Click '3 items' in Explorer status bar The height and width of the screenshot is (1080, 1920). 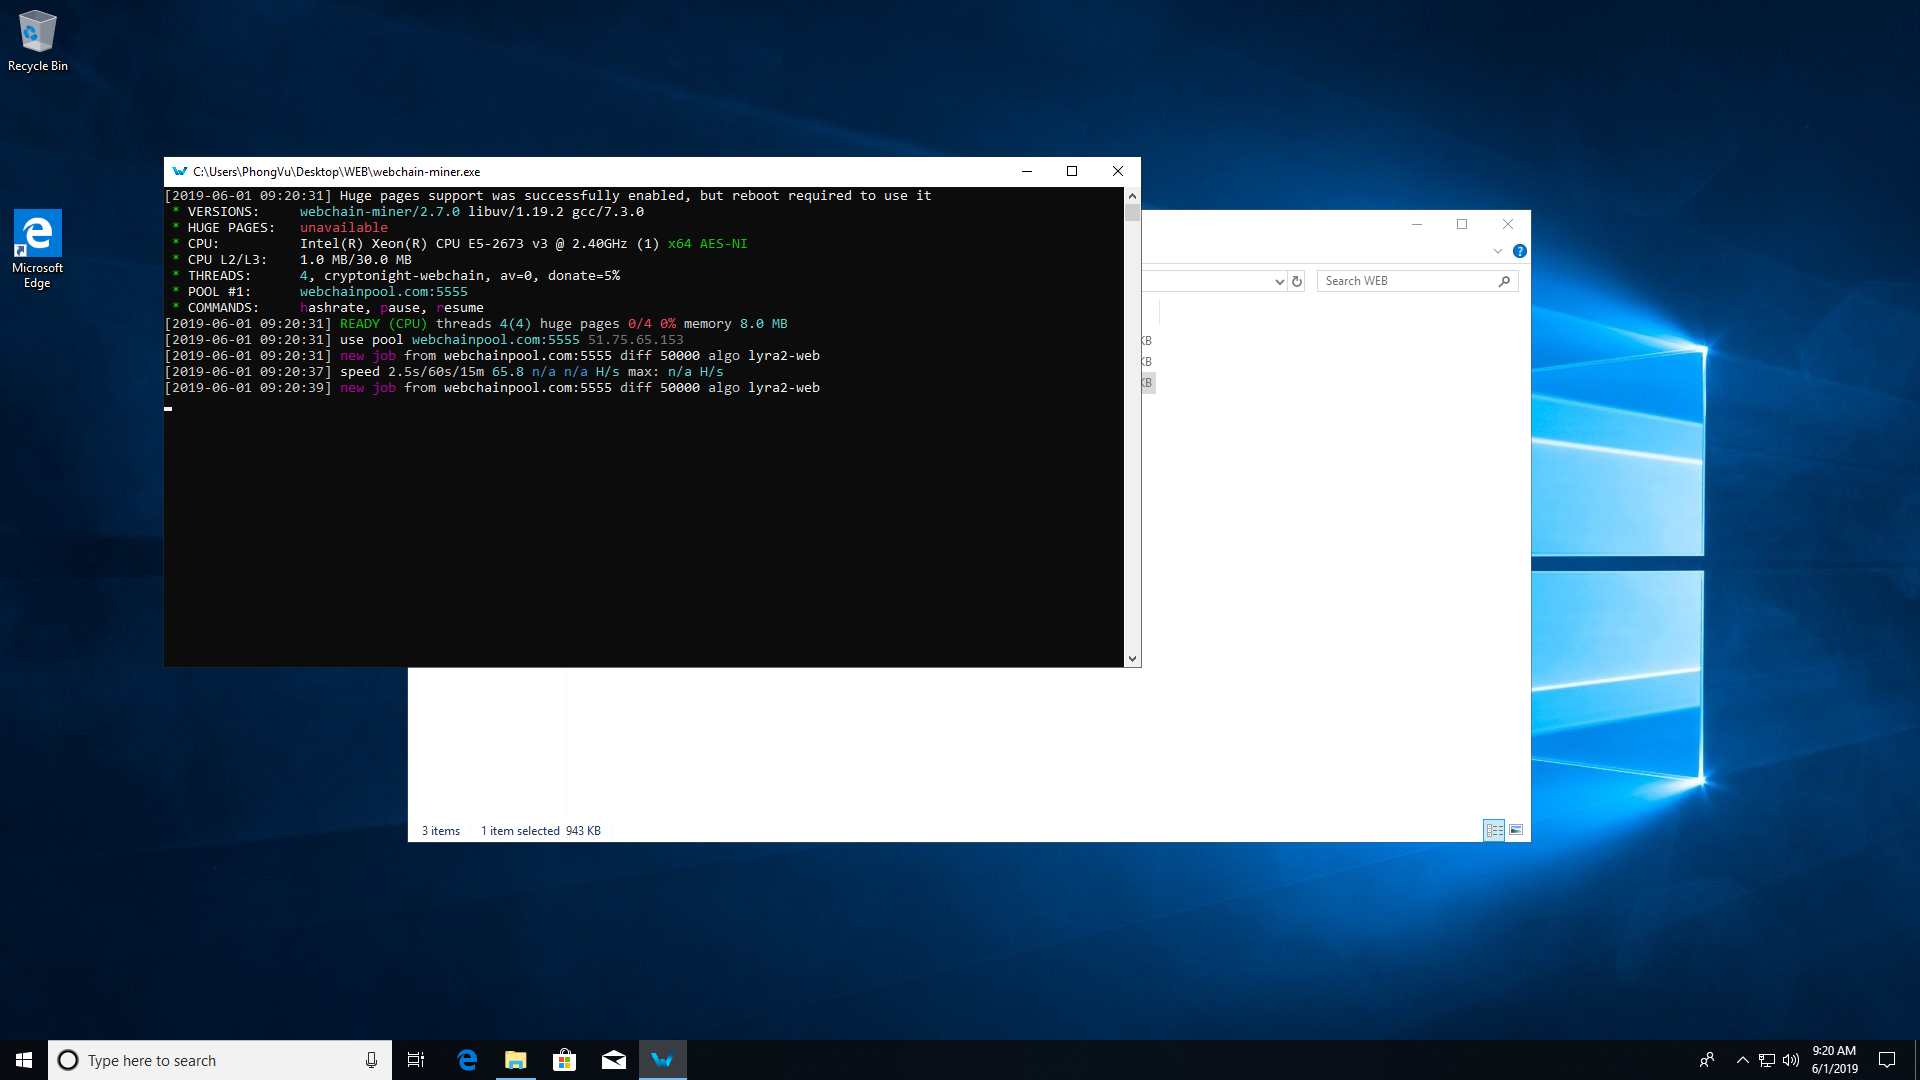click(x=441, y=831)
